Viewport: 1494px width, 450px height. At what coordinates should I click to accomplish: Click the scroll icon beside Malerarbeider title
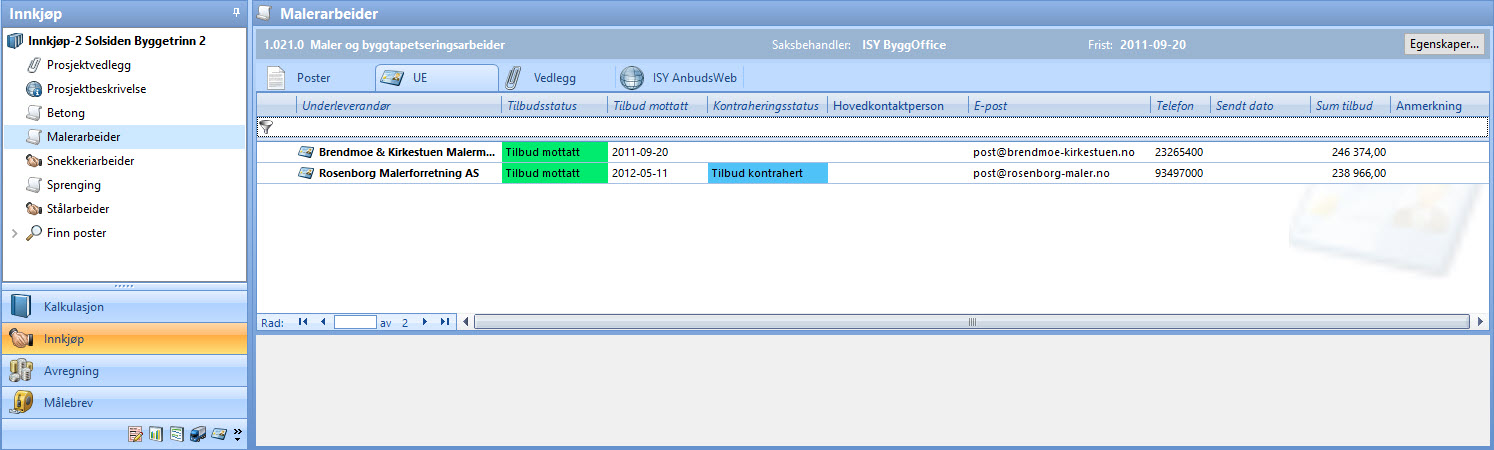click(263, 13)
